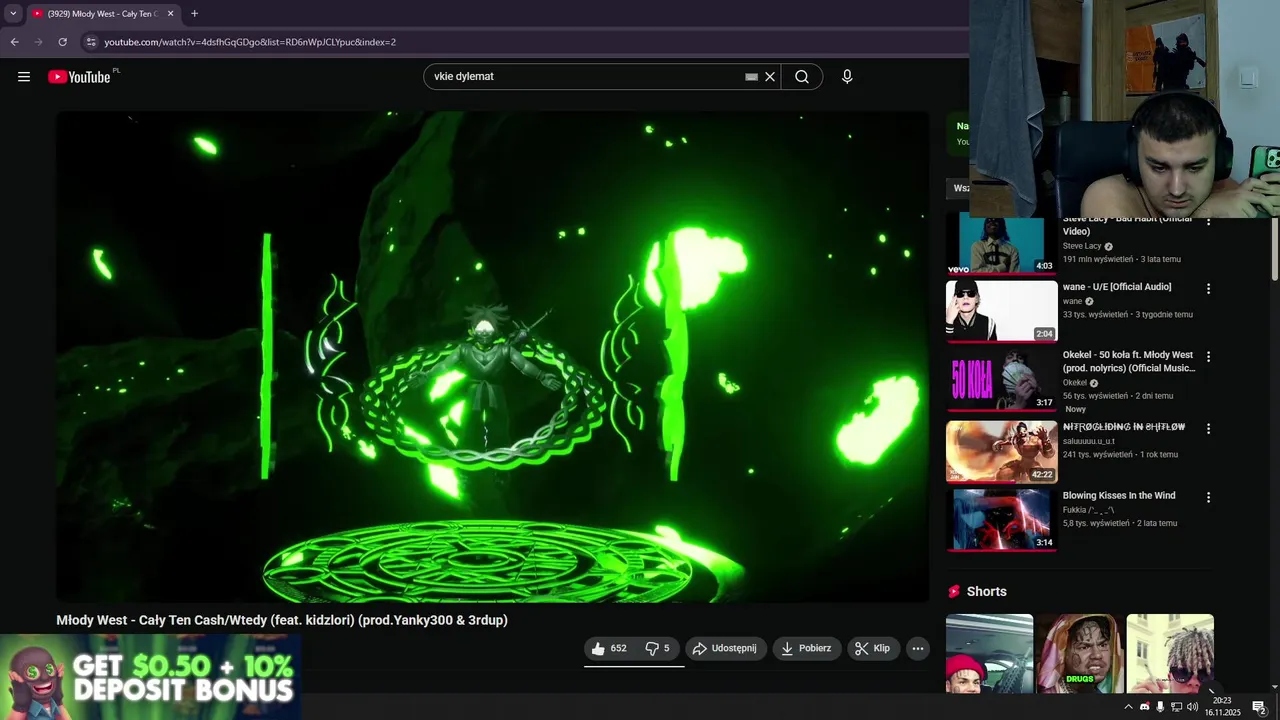Click the search magnifier button
The height and width of the screenshot is (720, 1280).
(x=802, y=76)
